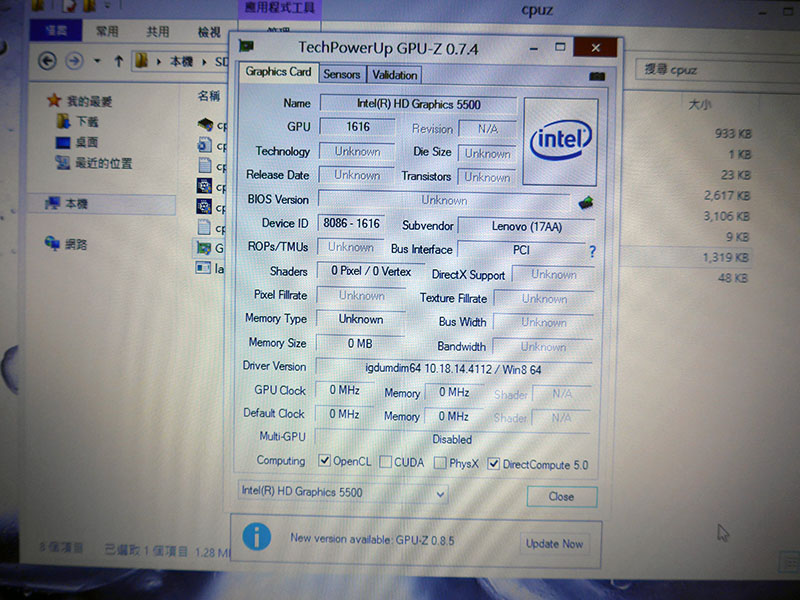Toggle the PhysX checkbox

click(441, 463)
